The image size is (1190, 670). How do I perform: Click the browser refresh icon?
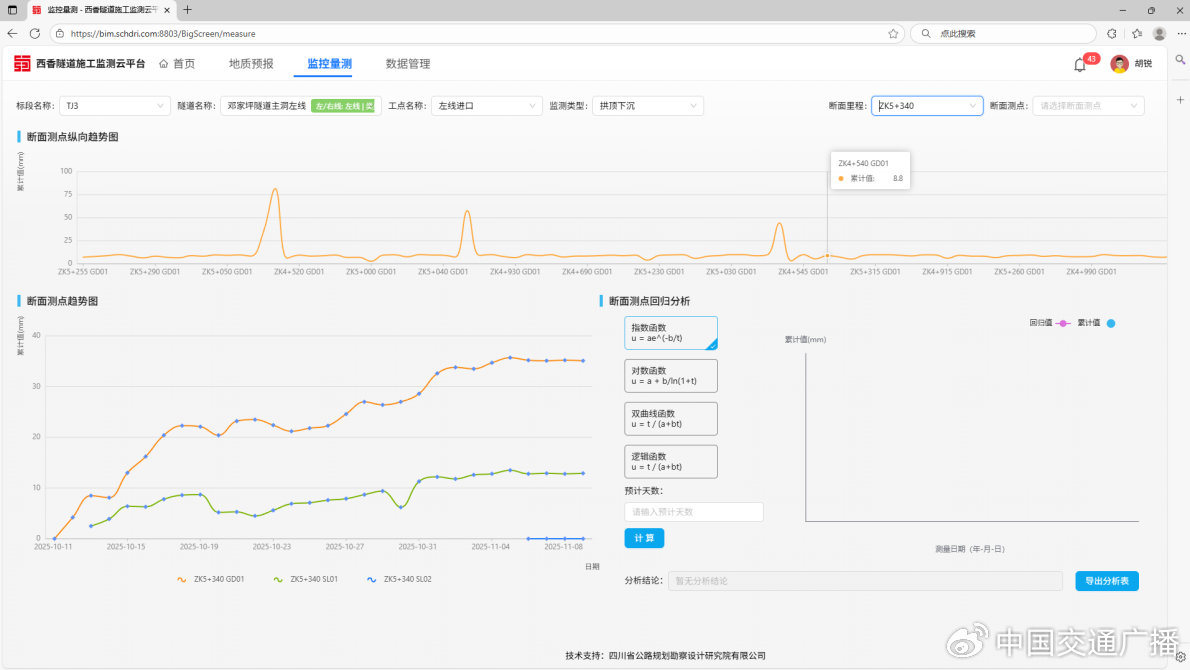(x=35, y=33)
